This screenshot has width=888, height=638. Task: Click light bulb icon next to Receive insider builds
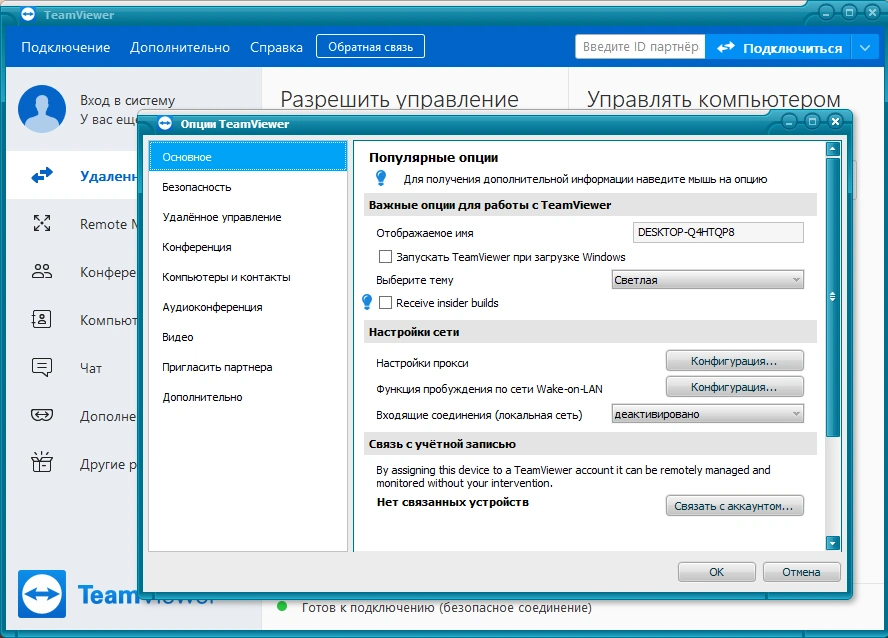click(367, 302)
